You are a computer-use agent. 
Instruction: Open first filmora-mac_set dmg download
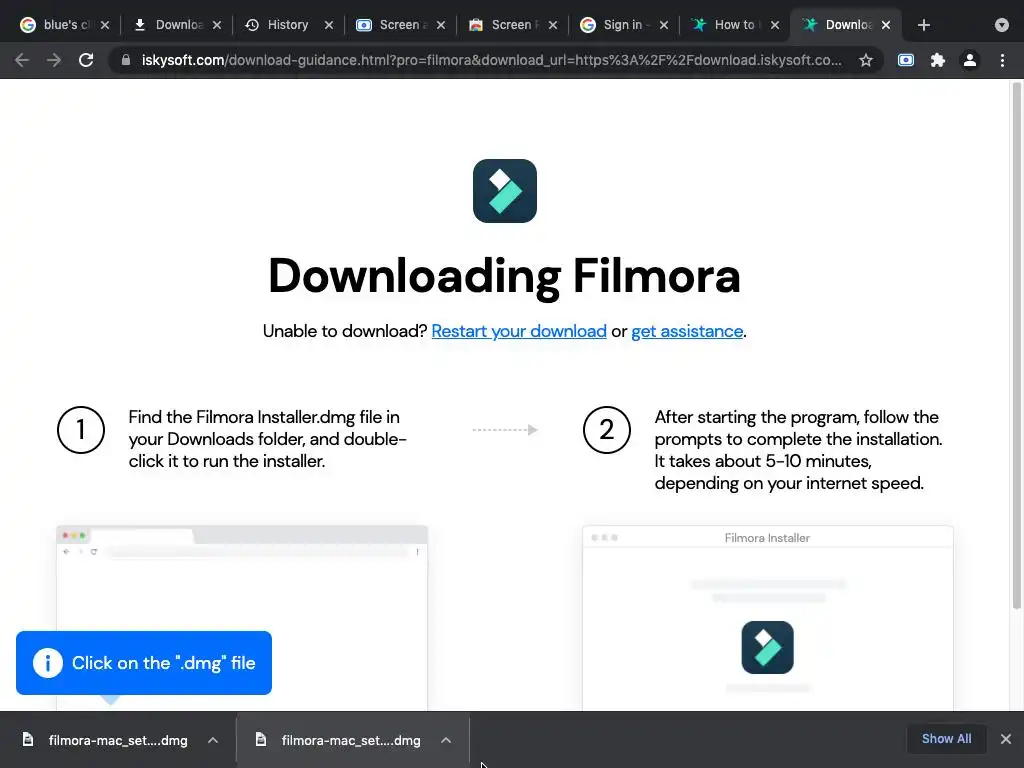coord(118,740)
